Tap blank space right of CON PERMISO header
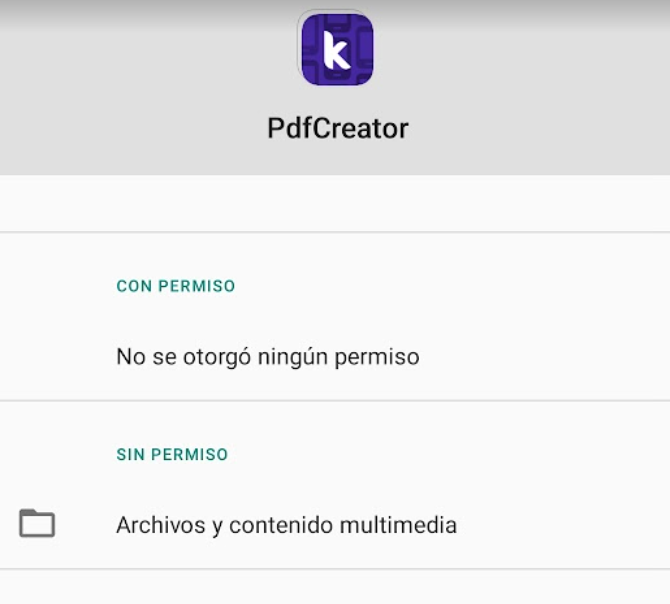The width and height of the screenshot is (670, 604). (x=450, y=286)
